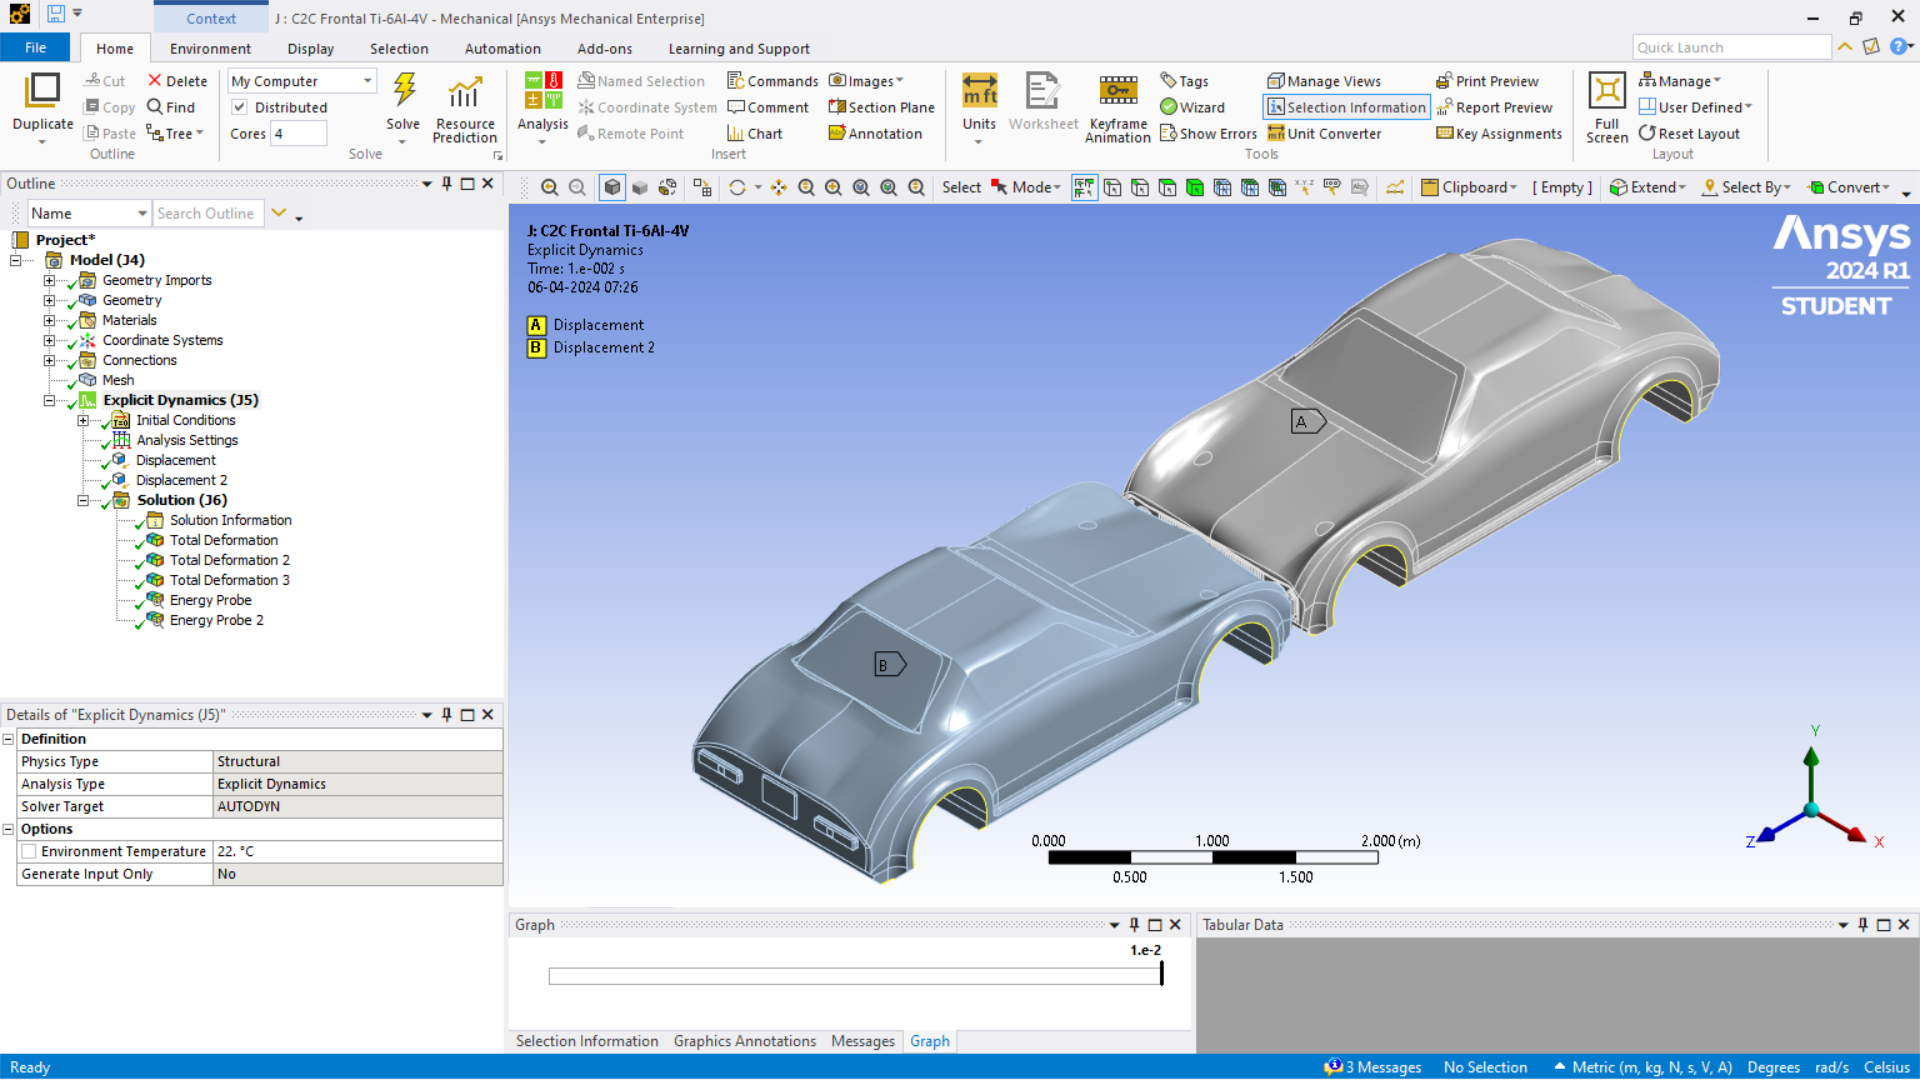
Task: Click the Cores input field
Action: coord(298,133)
